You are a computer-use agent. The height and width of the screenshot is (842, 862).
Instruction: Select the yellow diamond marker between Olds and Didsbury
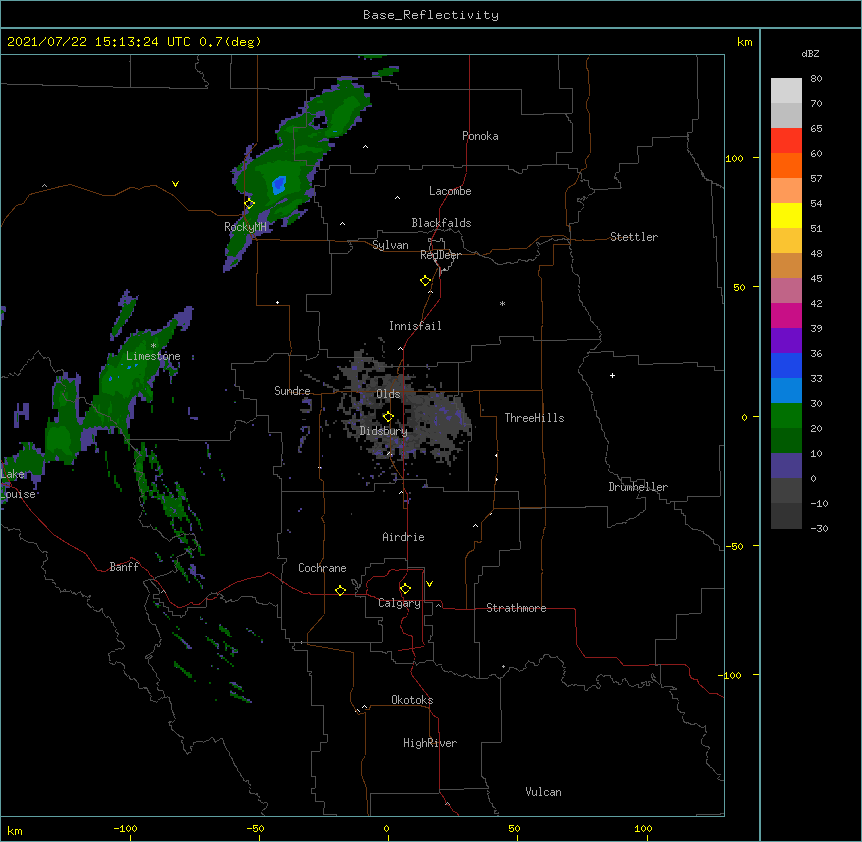pos(388,417)
